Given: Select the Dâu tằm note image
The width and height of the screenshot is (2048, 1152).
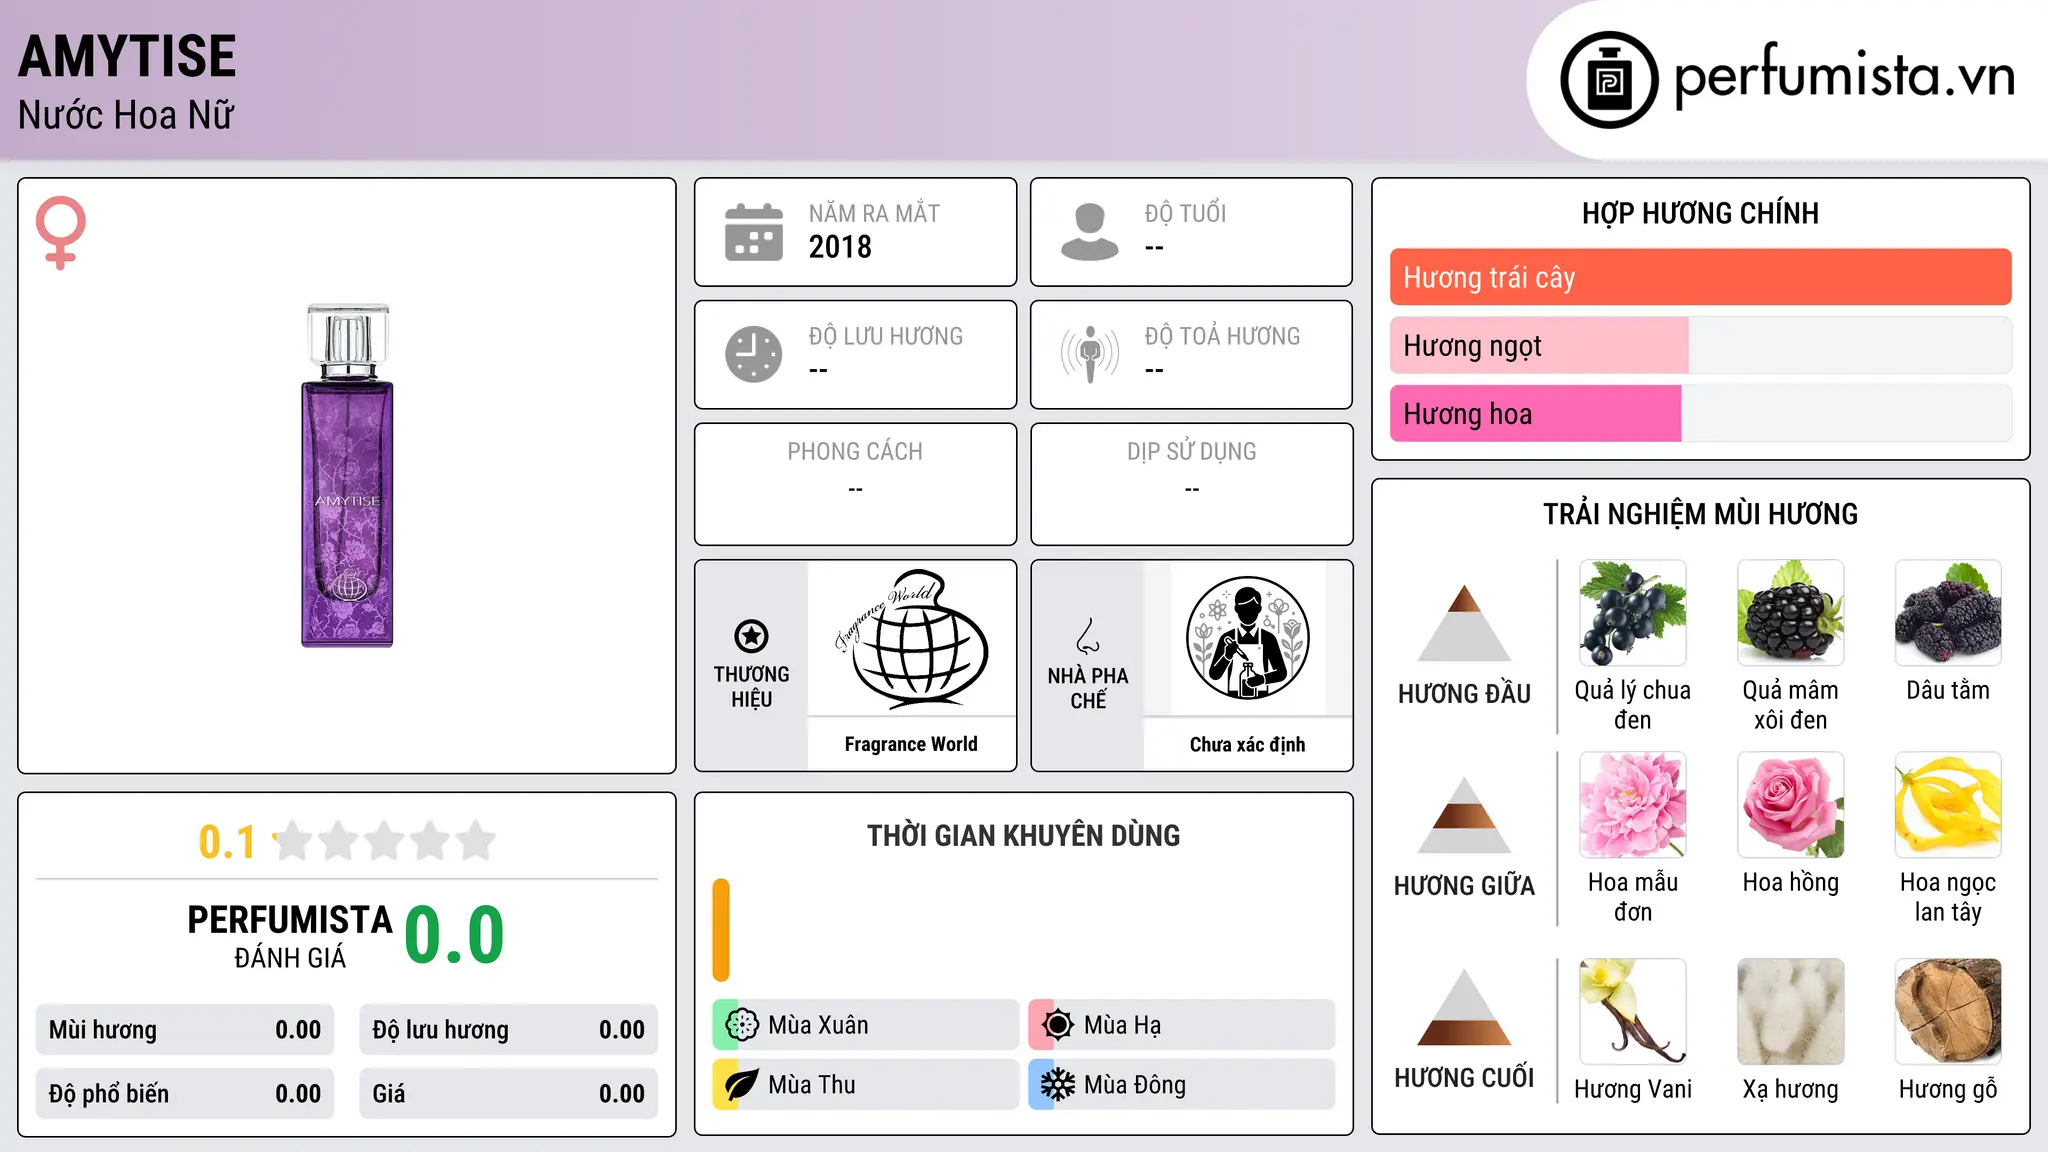Looking at the screenshot, I should [1948, 613].
